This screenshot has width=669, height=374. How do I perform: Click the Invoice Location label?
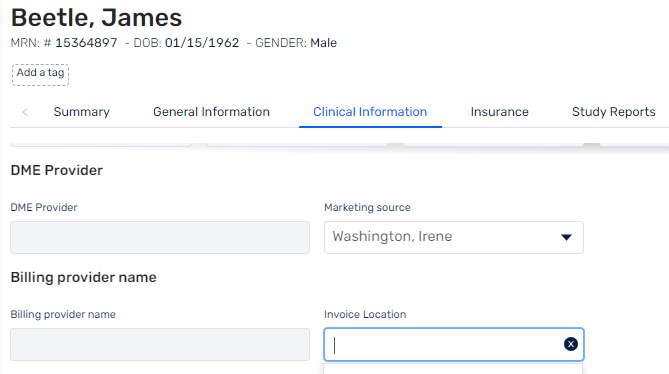tap(365, 315)
